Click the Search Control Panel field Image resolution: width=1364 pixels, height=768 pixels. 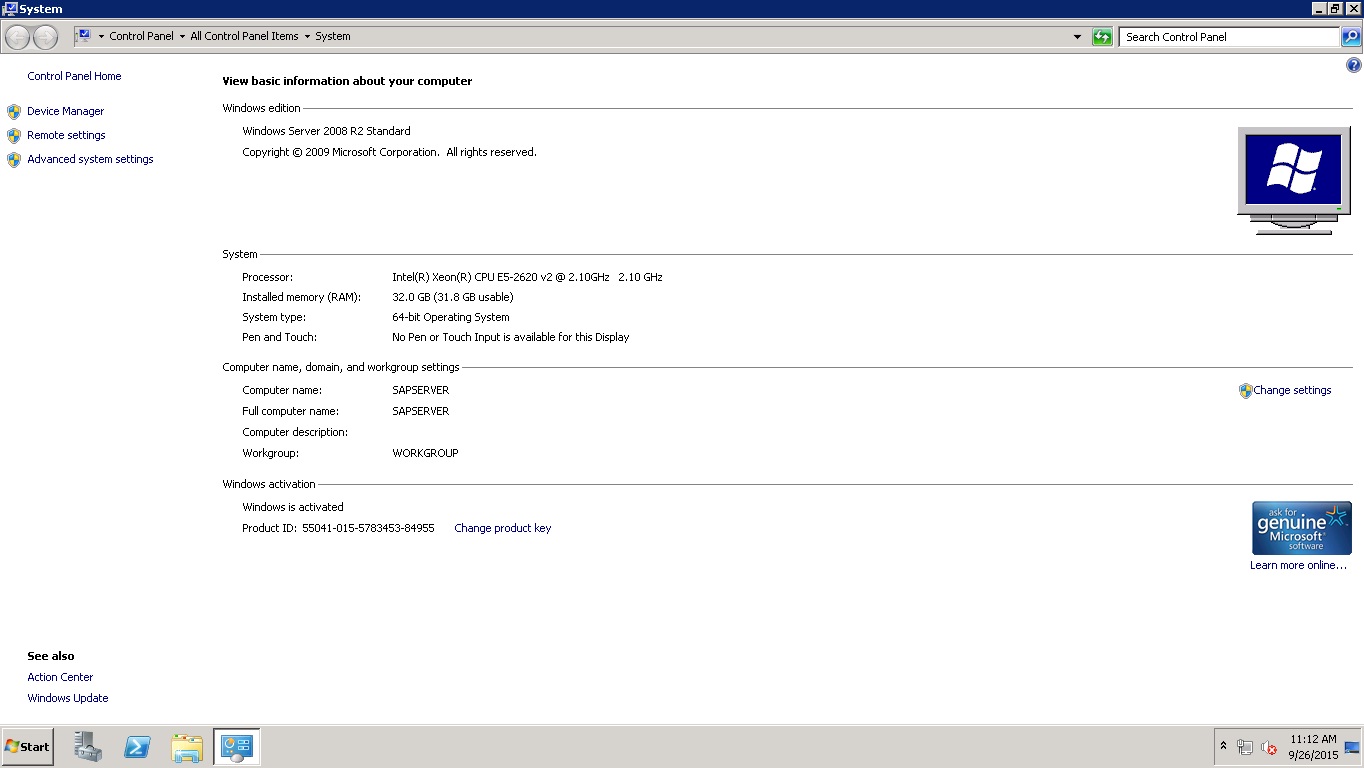click(1228, 37)
